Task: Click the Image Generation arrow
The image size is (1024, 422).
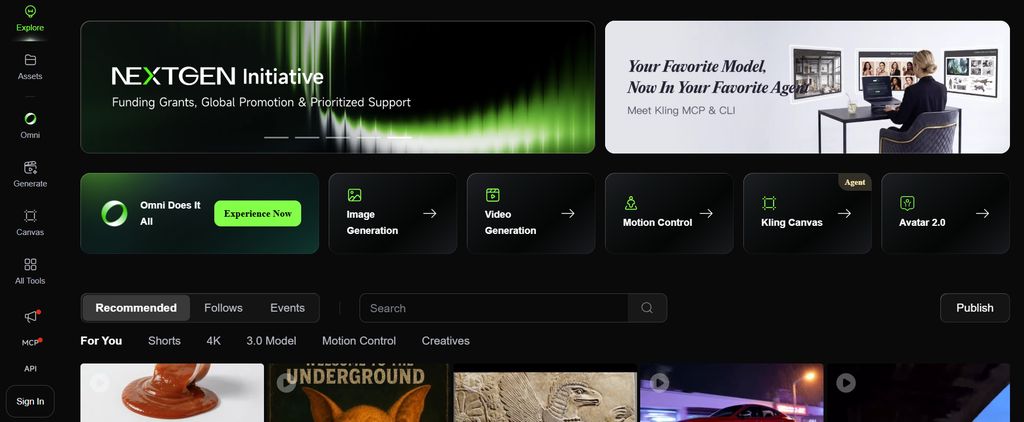Action: point(430,214)
